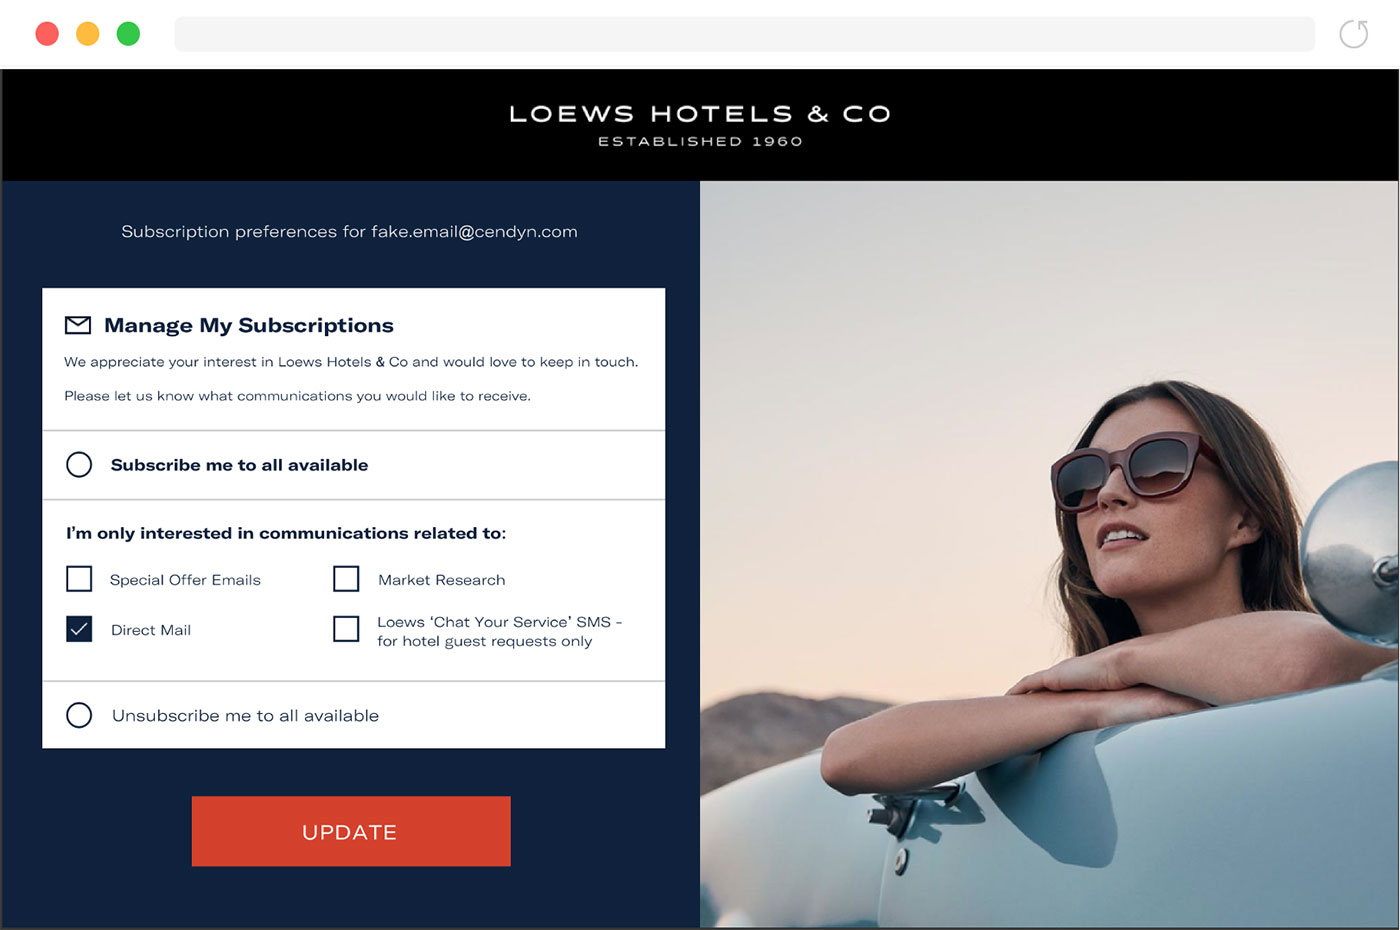Click the Direct Mail label text
The width and height of the screenshot is (1400, 930).
point(151,630)
